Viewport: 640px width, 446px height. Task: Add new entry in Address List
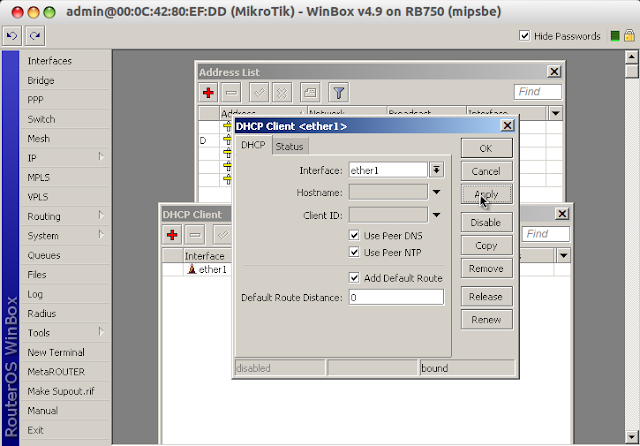click(x=208, y=93)
